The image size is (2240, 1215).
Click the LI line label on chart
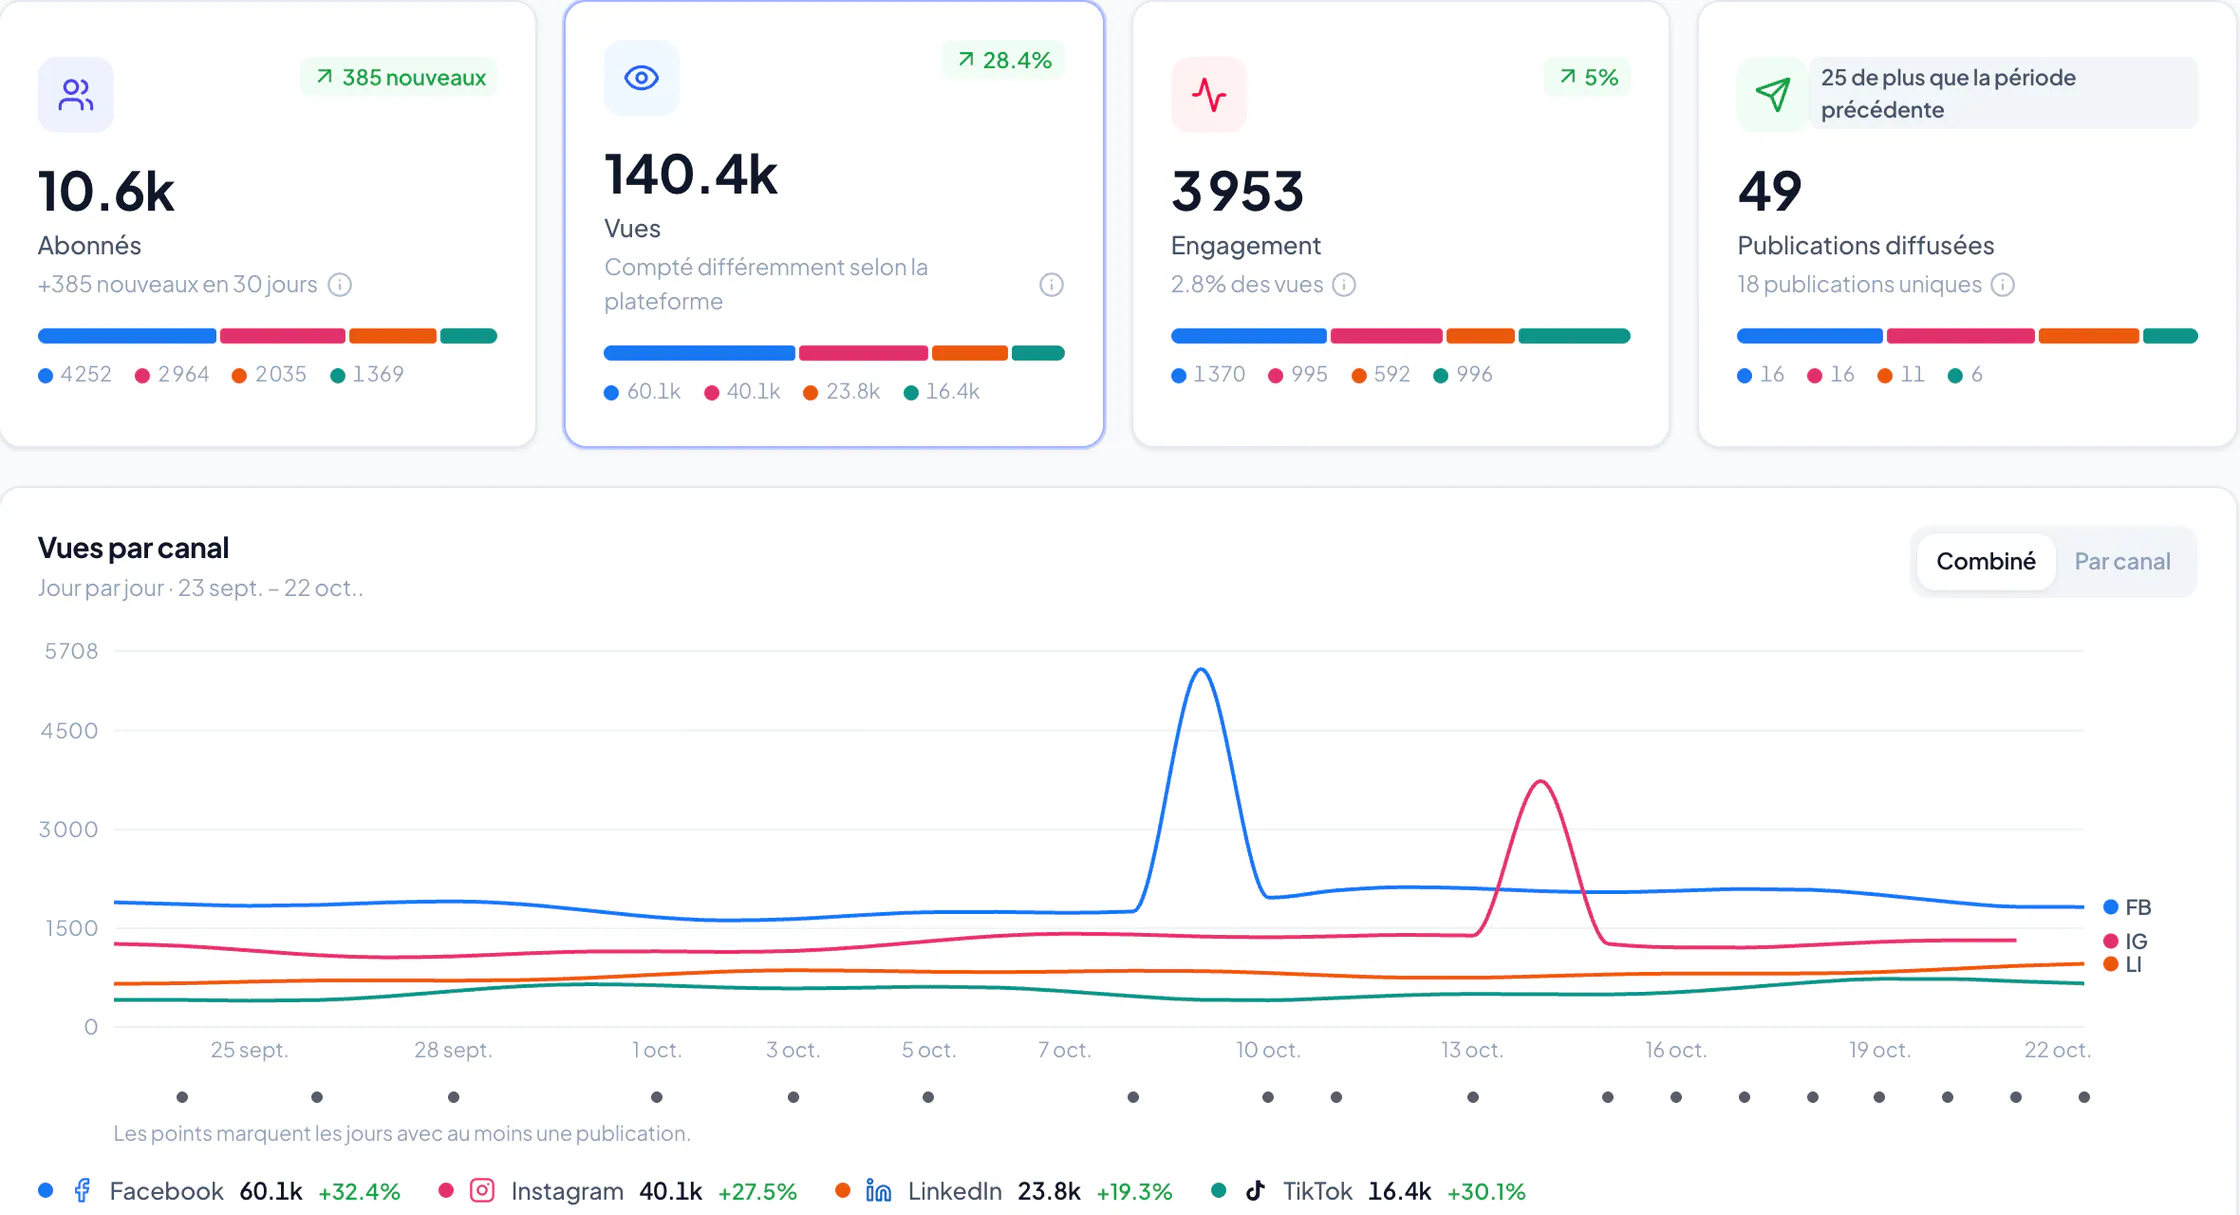(x=2122, y=964)
